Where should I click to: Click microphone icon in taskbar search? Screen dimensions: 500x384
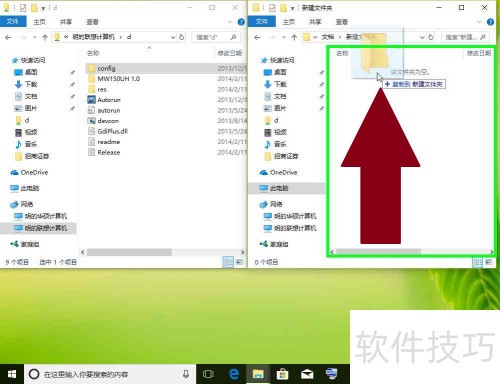[186, 374]
